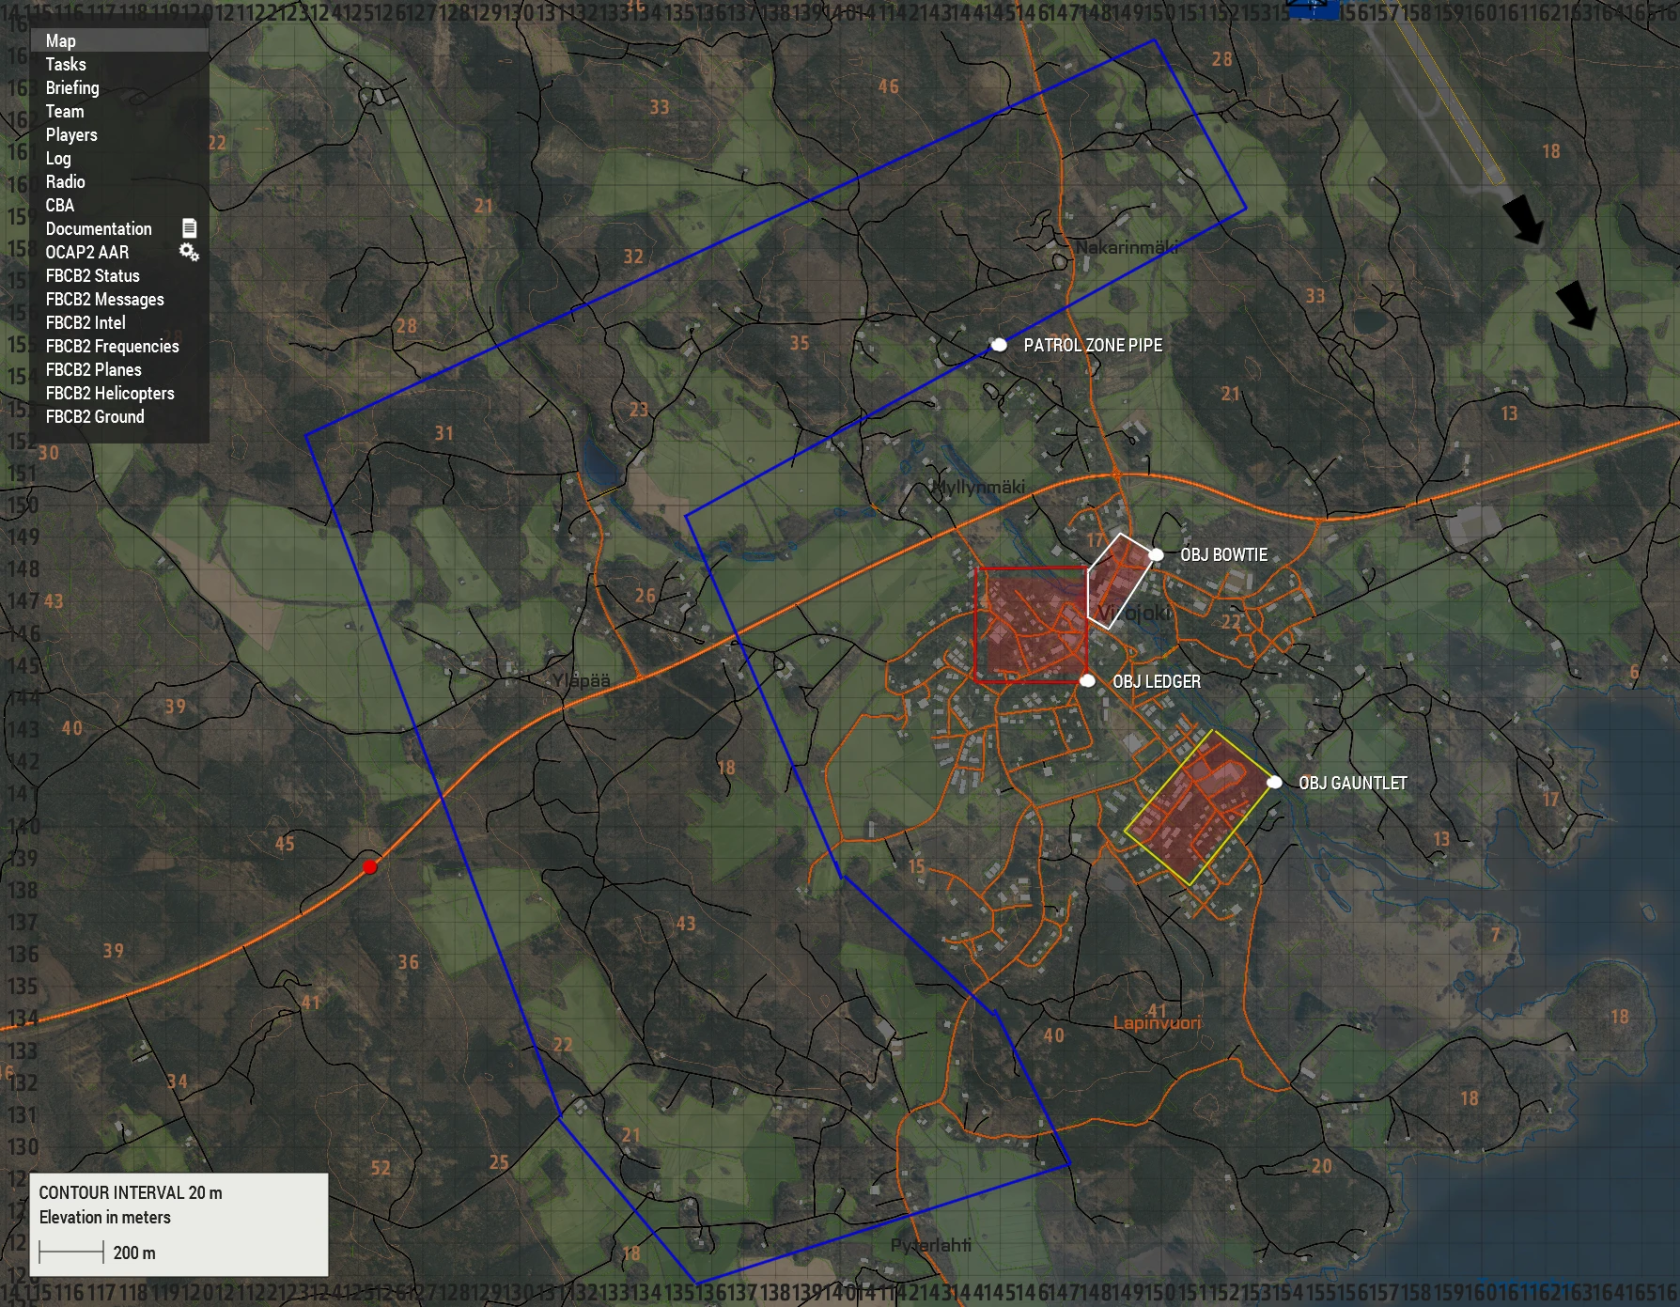Screen dimensions: 1680x1307
Task: Click the document icon beside Documentation
Action: (189, 228)
